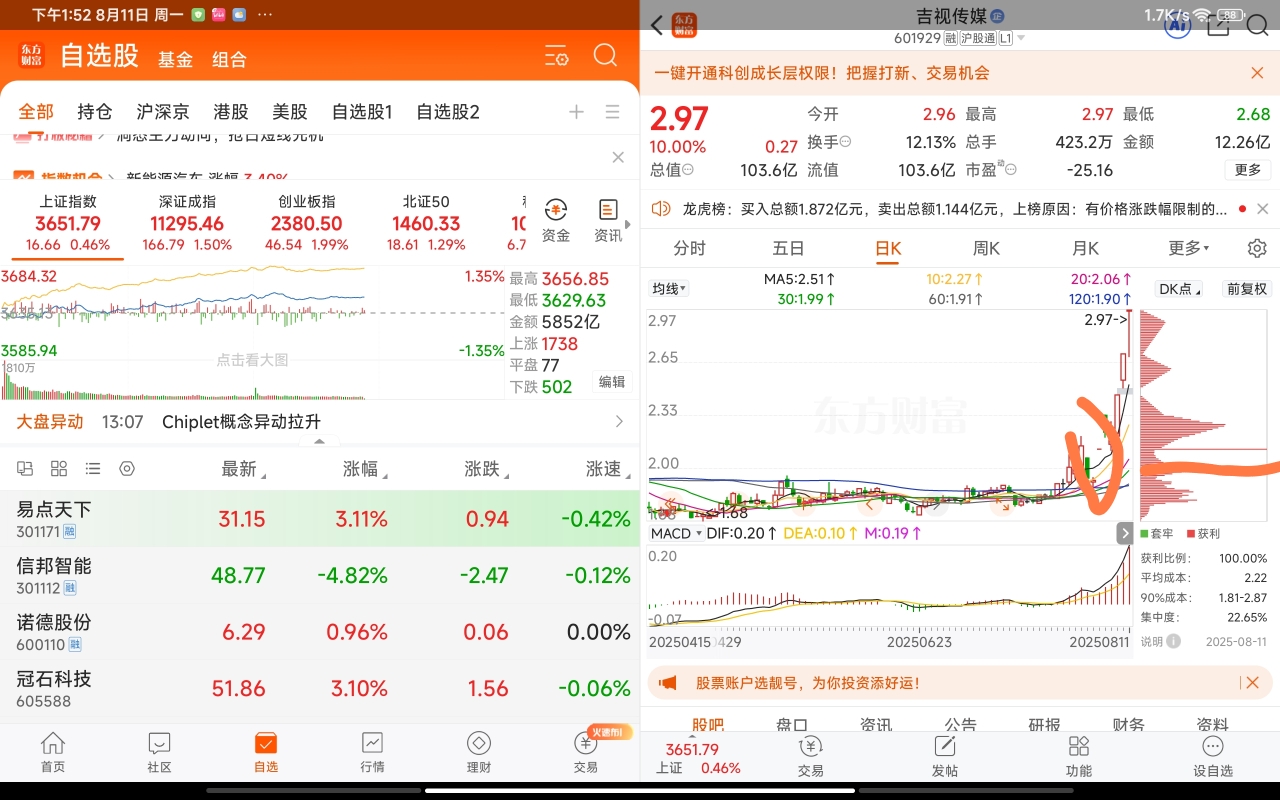Open 交易 trade in left bottom bar

pyautogui.click(x=586, y=753)
